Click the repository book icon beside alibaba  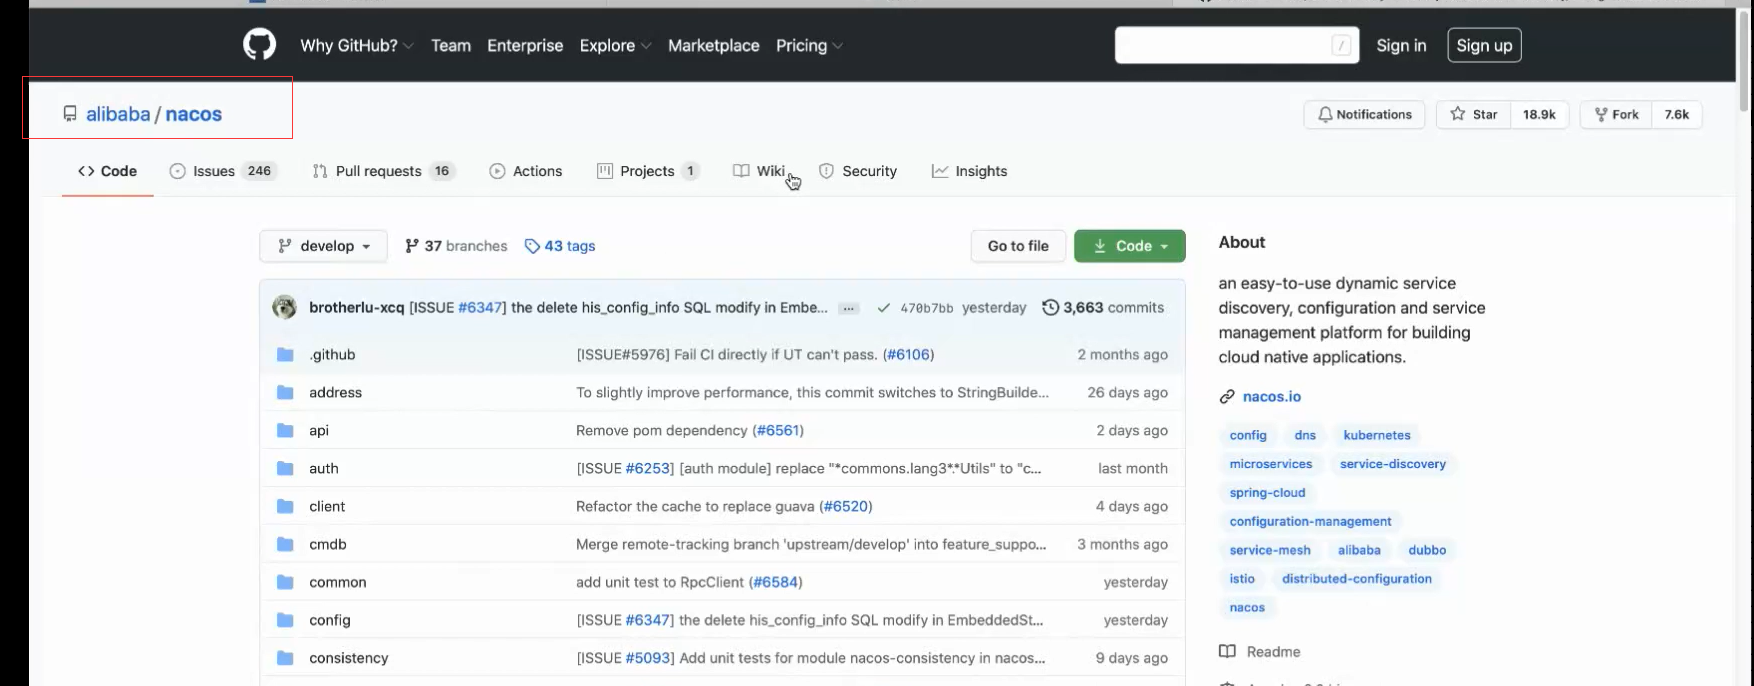coord(70,114)
